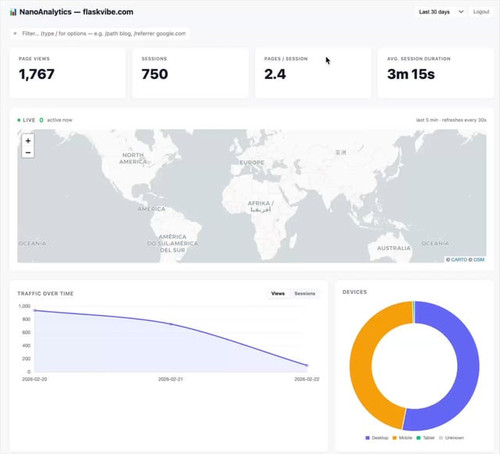The width and height of the screenshot is (500, 454).
Task: Click the Logout button
Action: click(481, 12)
